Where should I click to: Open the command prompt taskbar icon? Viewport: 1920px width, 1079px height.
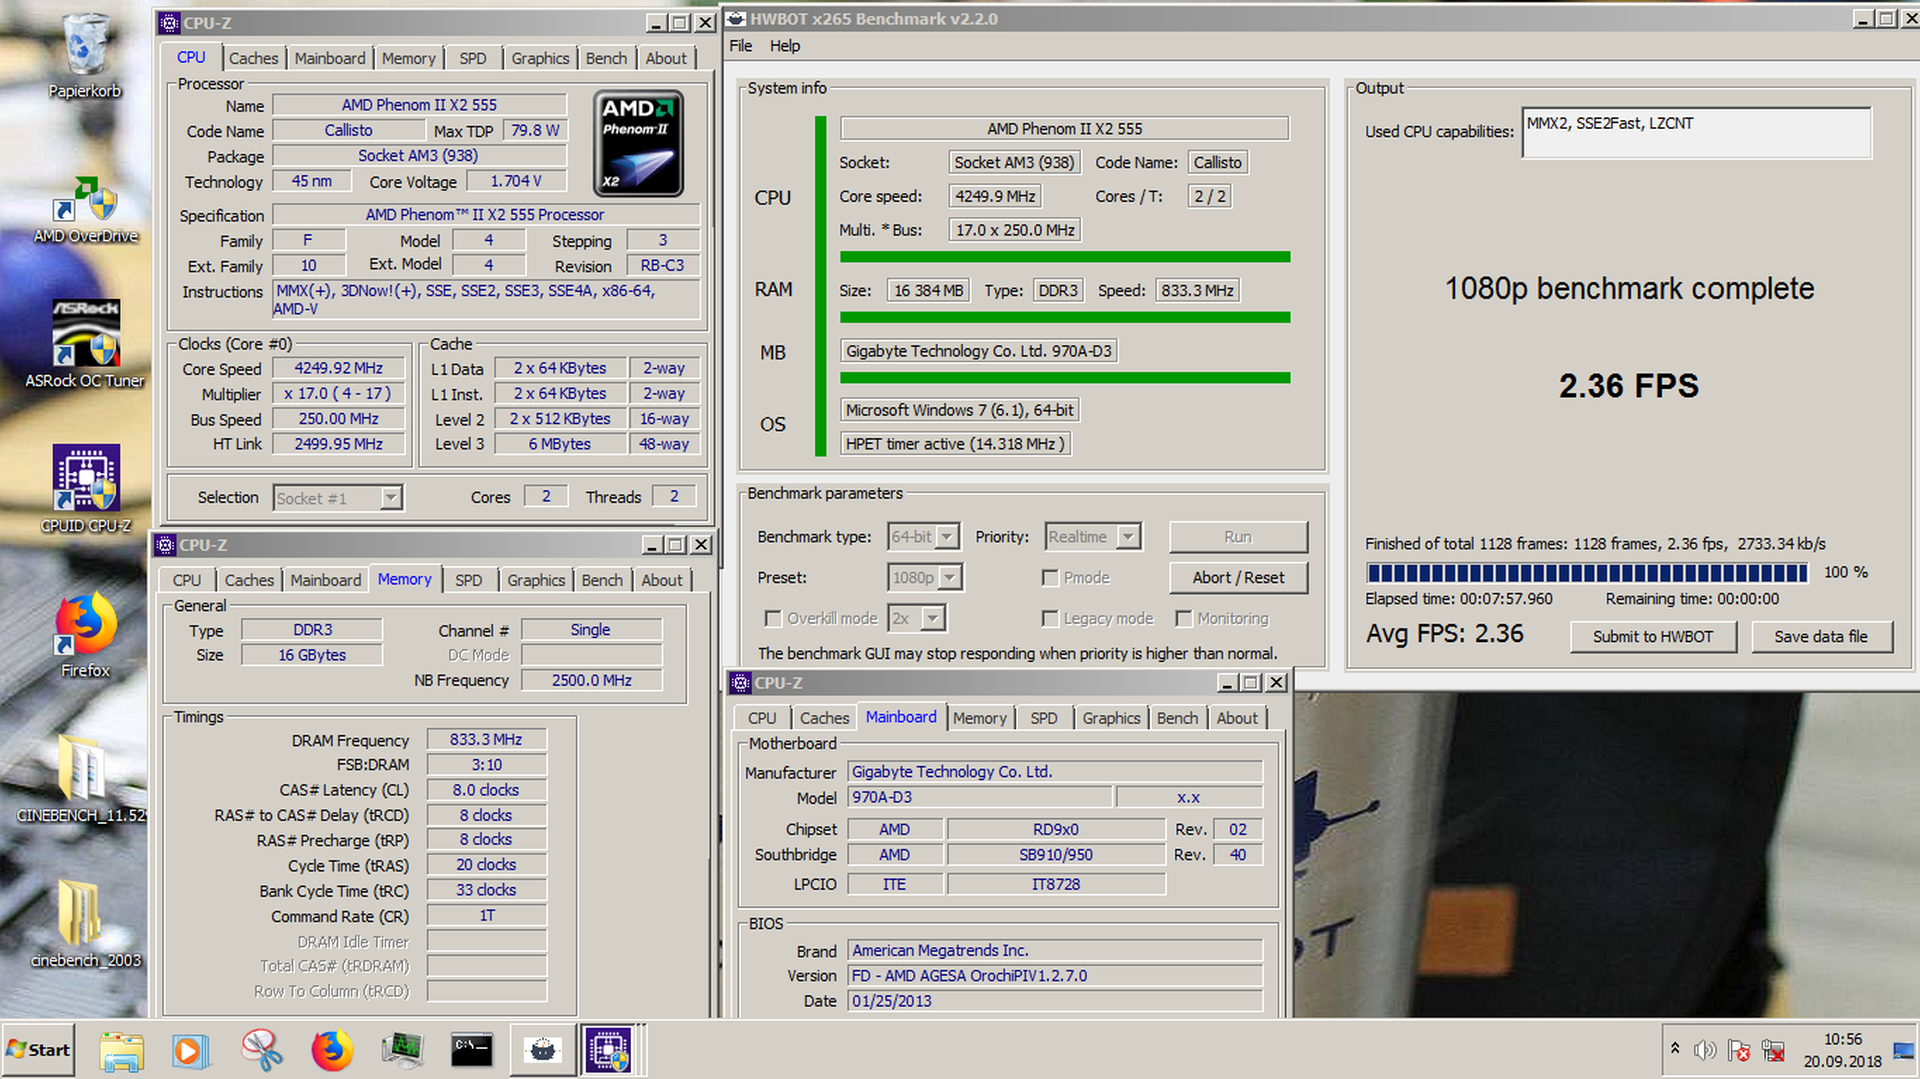472,1050
